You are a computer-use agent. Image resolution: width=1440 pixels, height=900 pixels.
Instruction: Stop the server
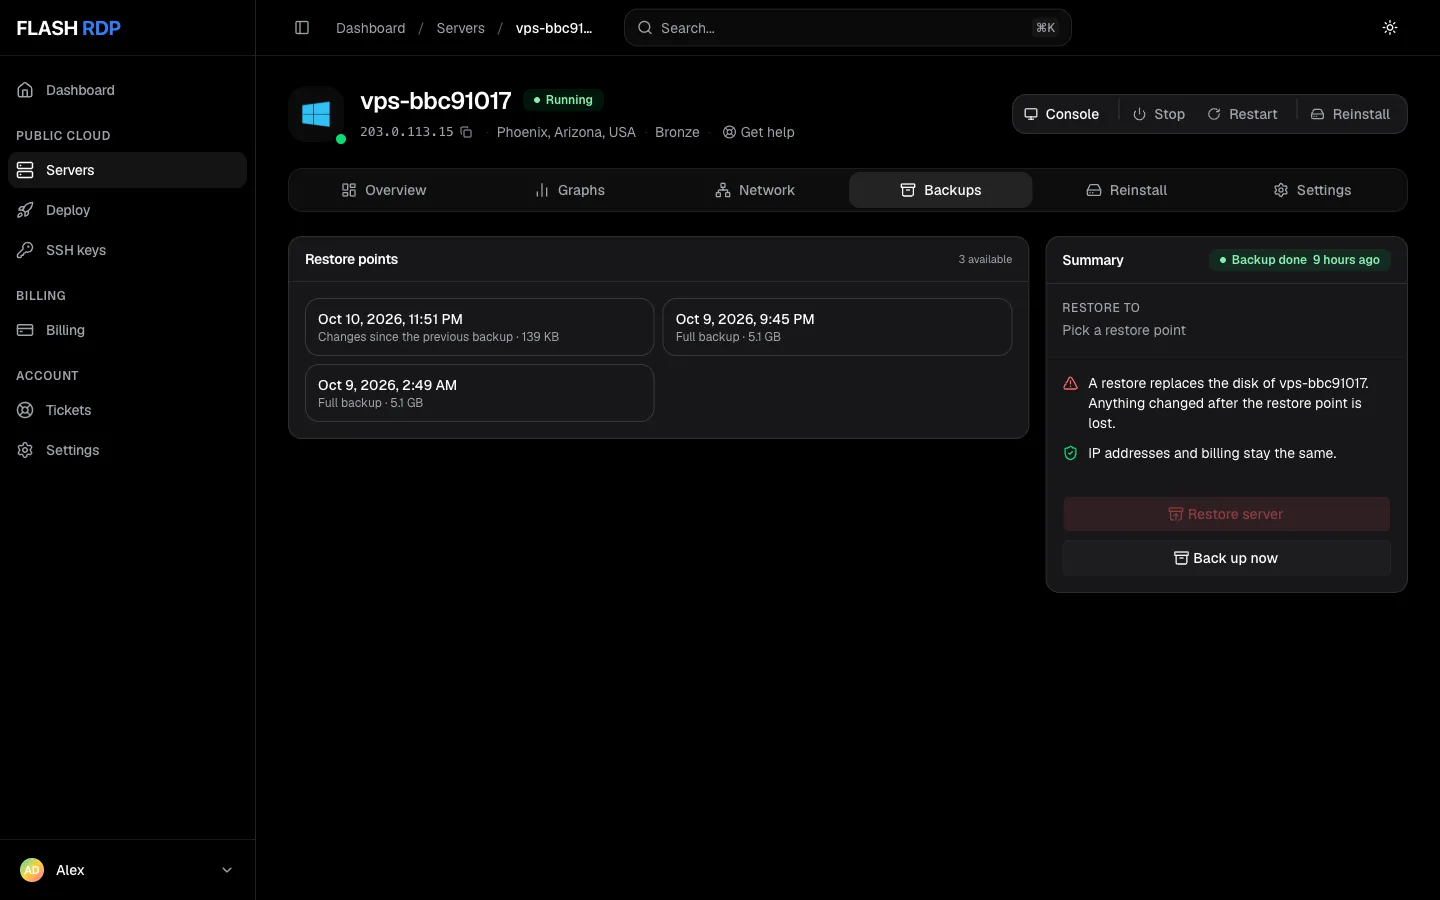pos(1159,114)
